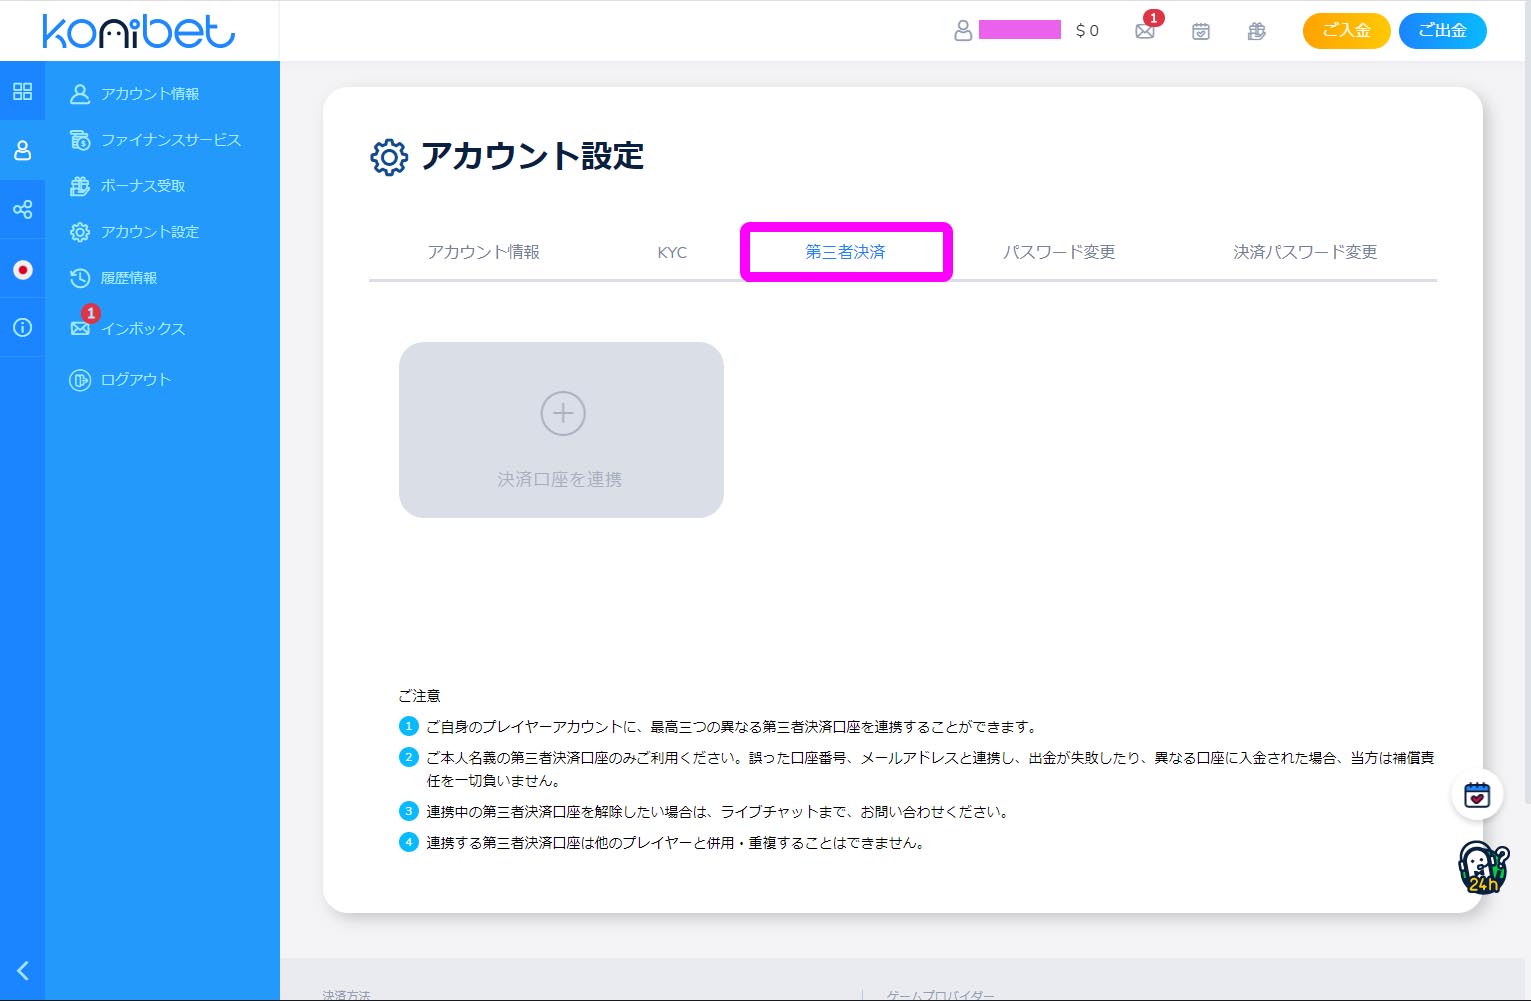Add account via 決済口座を連携 card

click(561, 430)
